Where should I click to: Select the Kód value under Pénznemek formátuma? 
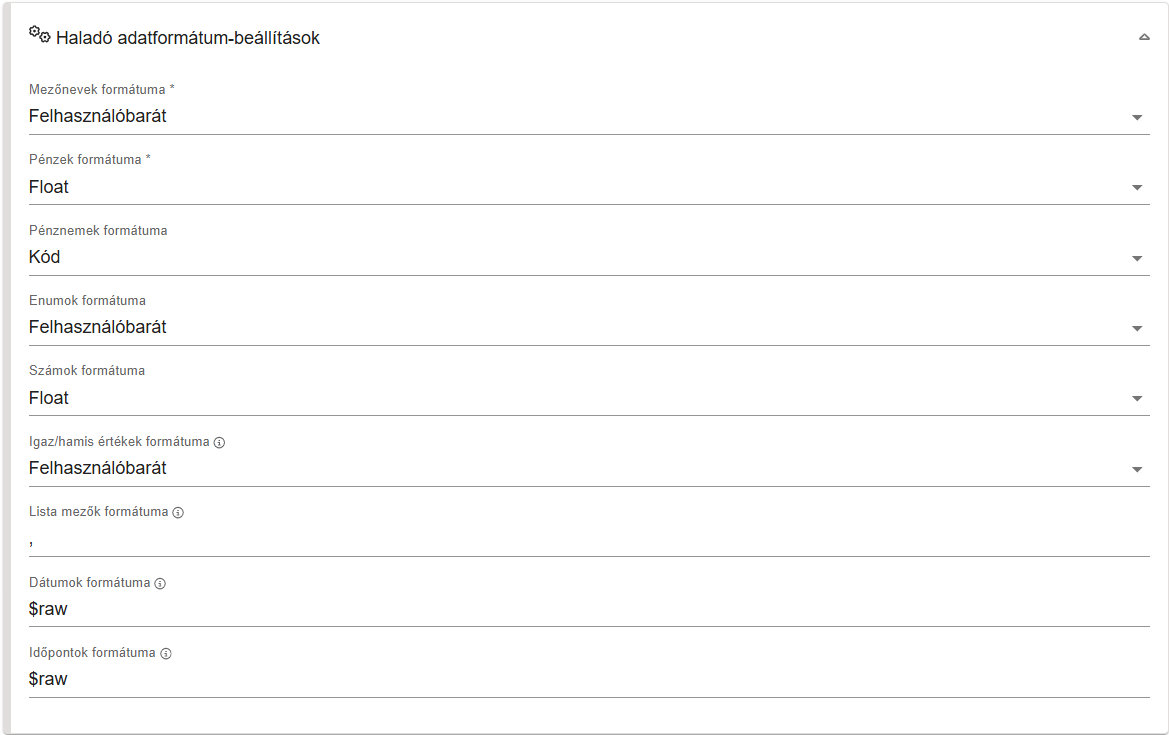(45, 257)
